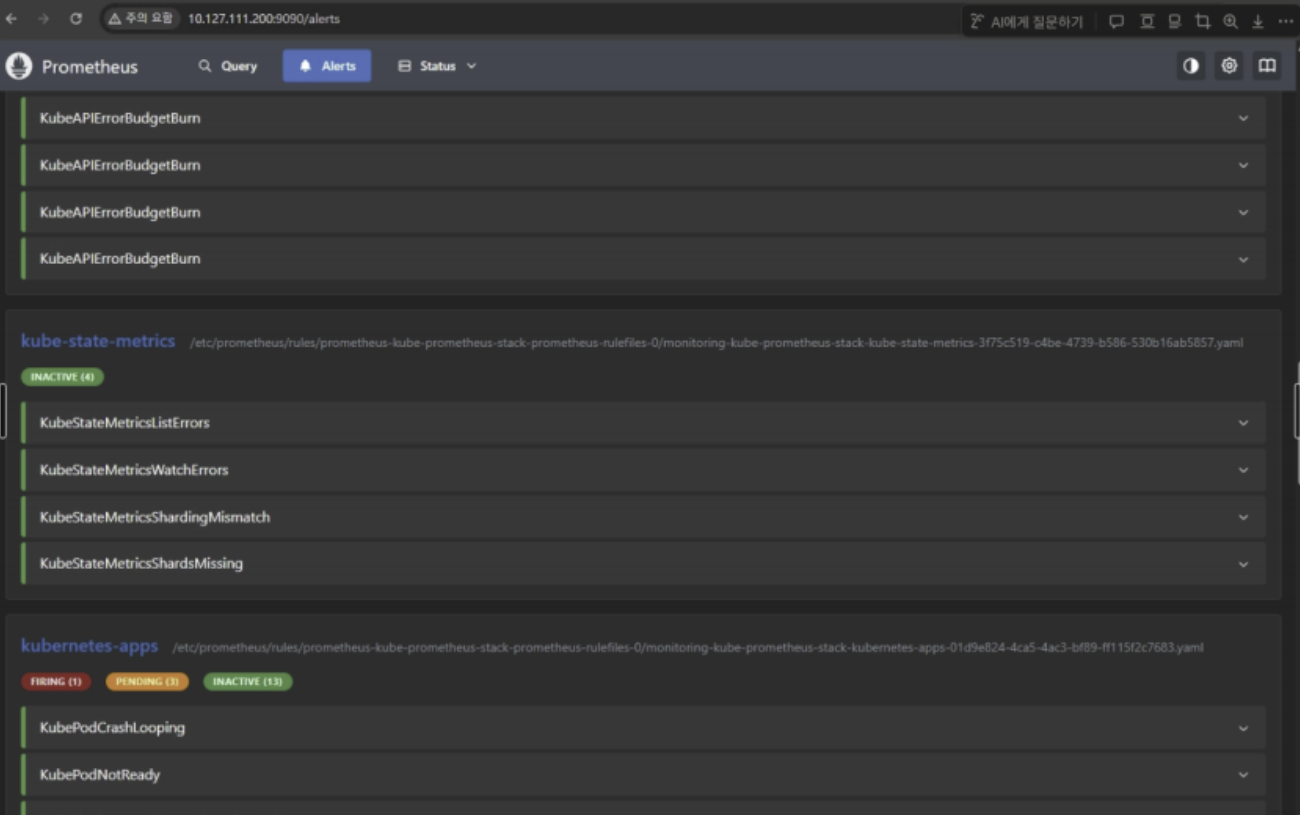This screenshot has height=815, width=1300.
Task: Open the Status dropdown menu
Action: (437, 66)
